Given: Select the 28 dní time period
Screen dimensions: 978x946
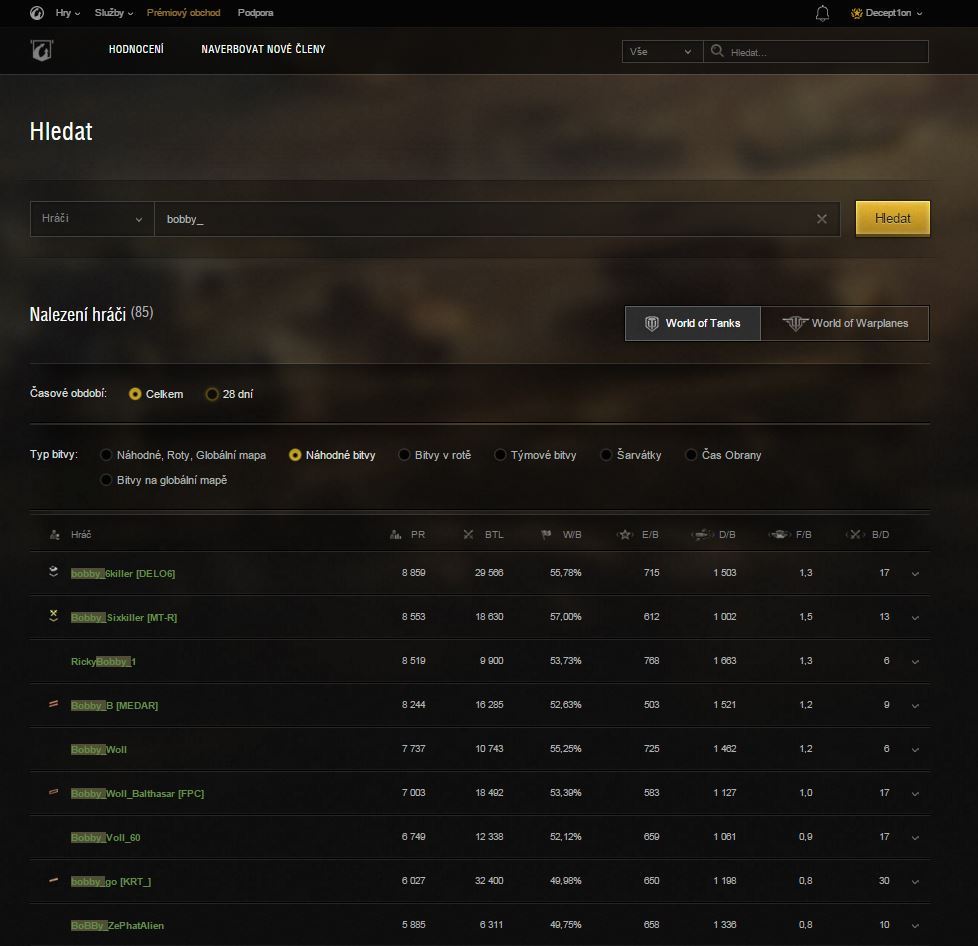Looking at the screenshot, I should pyautogui.click(x=212, y=394).
